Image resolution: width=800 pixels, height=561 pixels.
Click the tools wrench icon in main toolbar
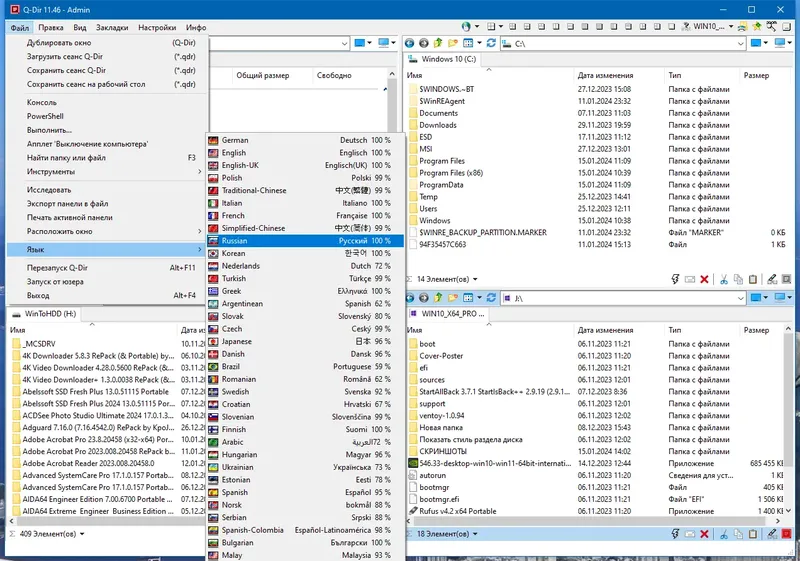[x=771, y=27]
